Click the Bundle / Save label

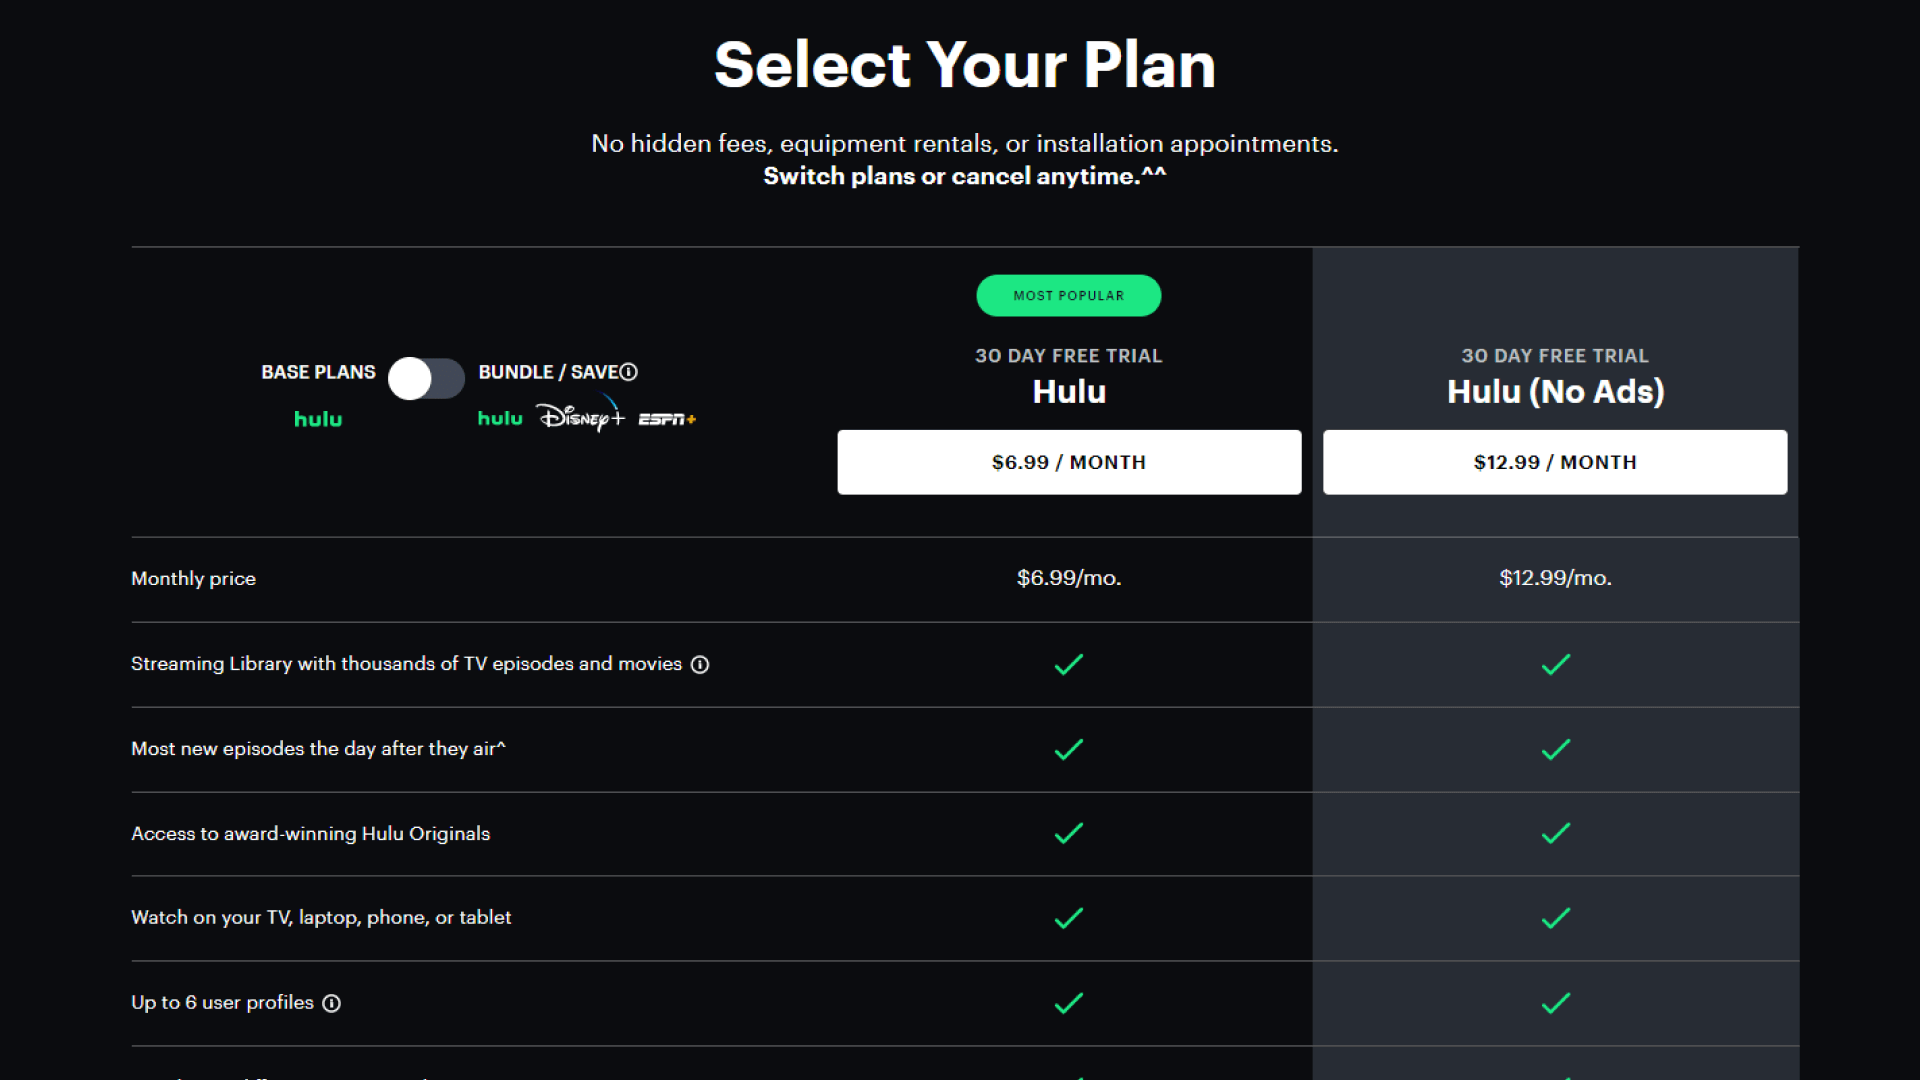click(548, 372)
